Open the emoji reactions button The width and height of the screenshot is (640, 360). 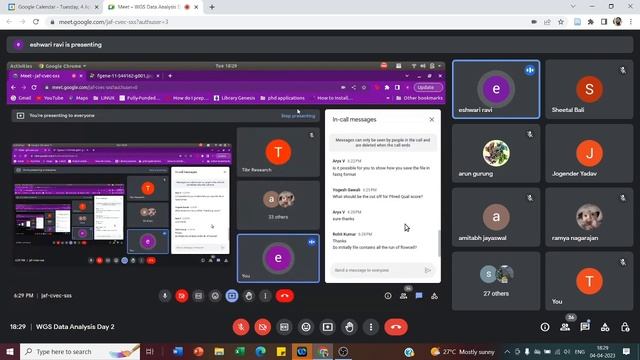coord(306,327)
